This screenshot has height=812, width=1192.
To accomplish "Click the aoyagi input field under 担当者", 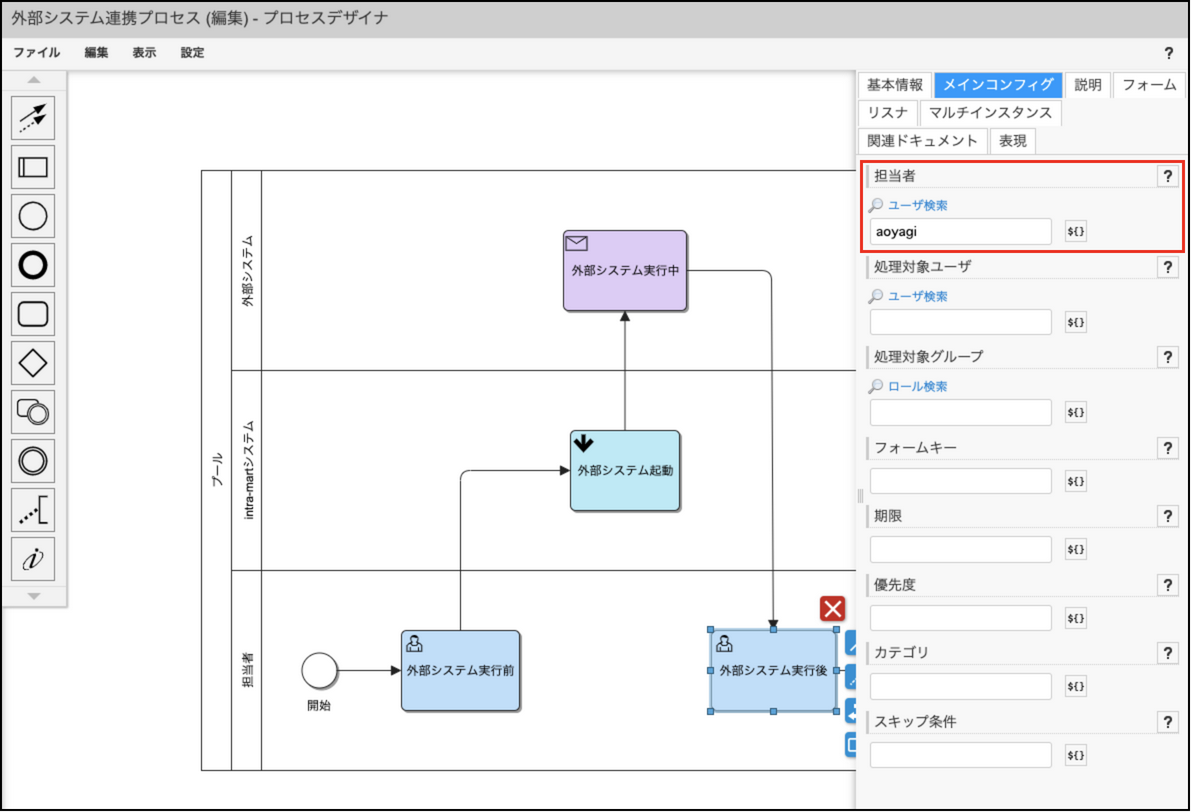I will click(960, 231).
